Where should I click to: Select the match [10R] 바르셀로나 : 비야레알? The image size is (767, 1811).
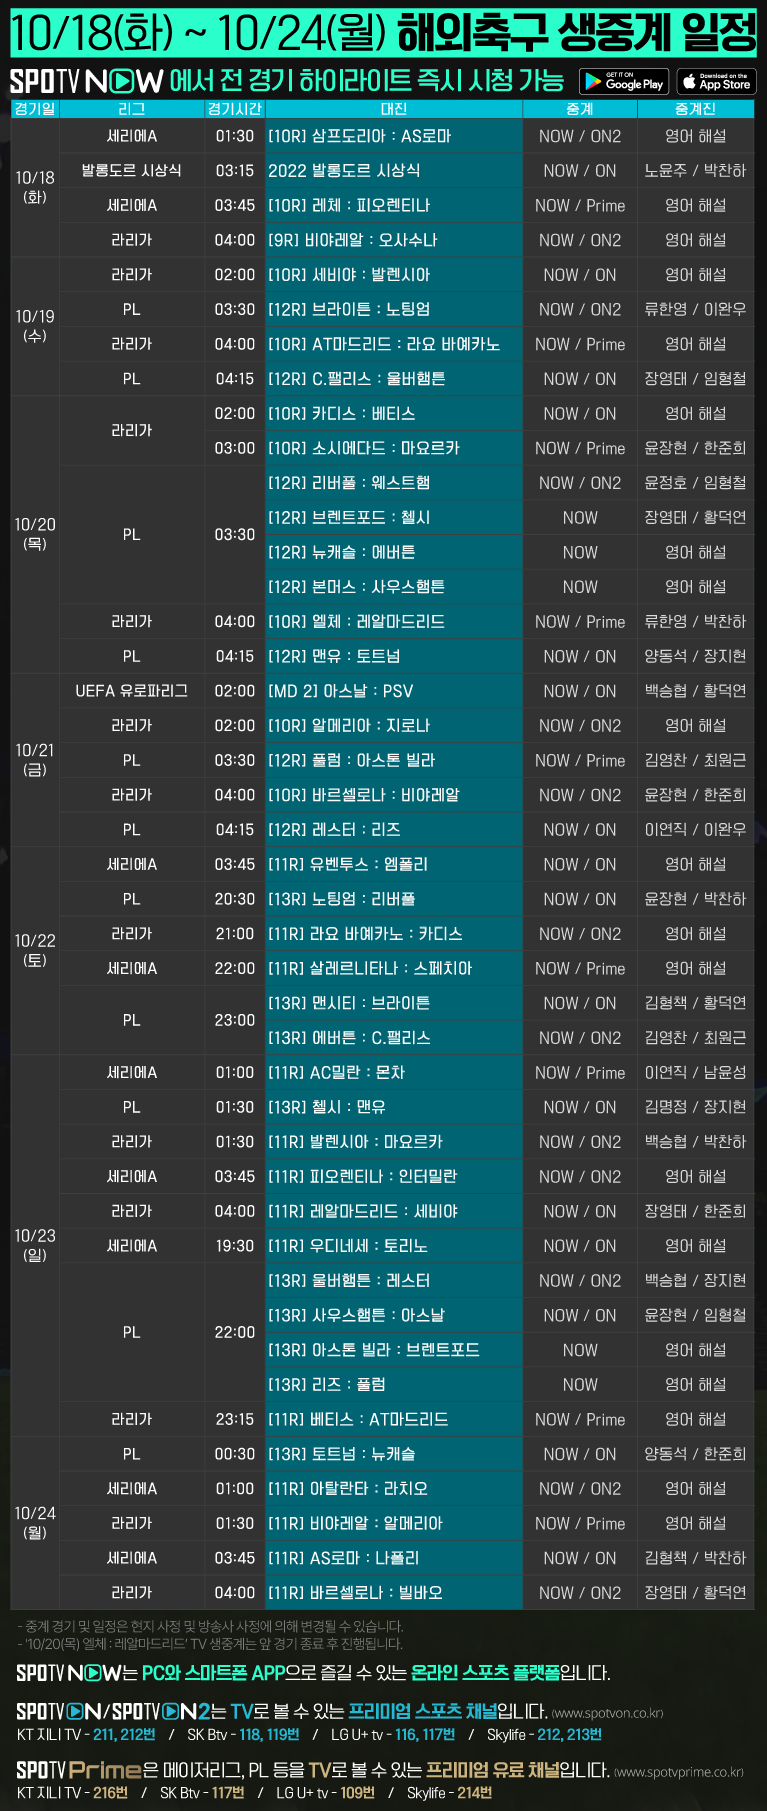coord(394,795)
